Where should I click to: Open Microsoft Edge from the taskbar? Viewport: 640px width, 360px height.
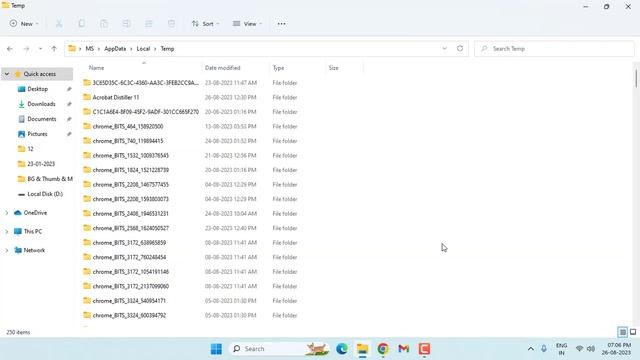(x=342, y=349)
